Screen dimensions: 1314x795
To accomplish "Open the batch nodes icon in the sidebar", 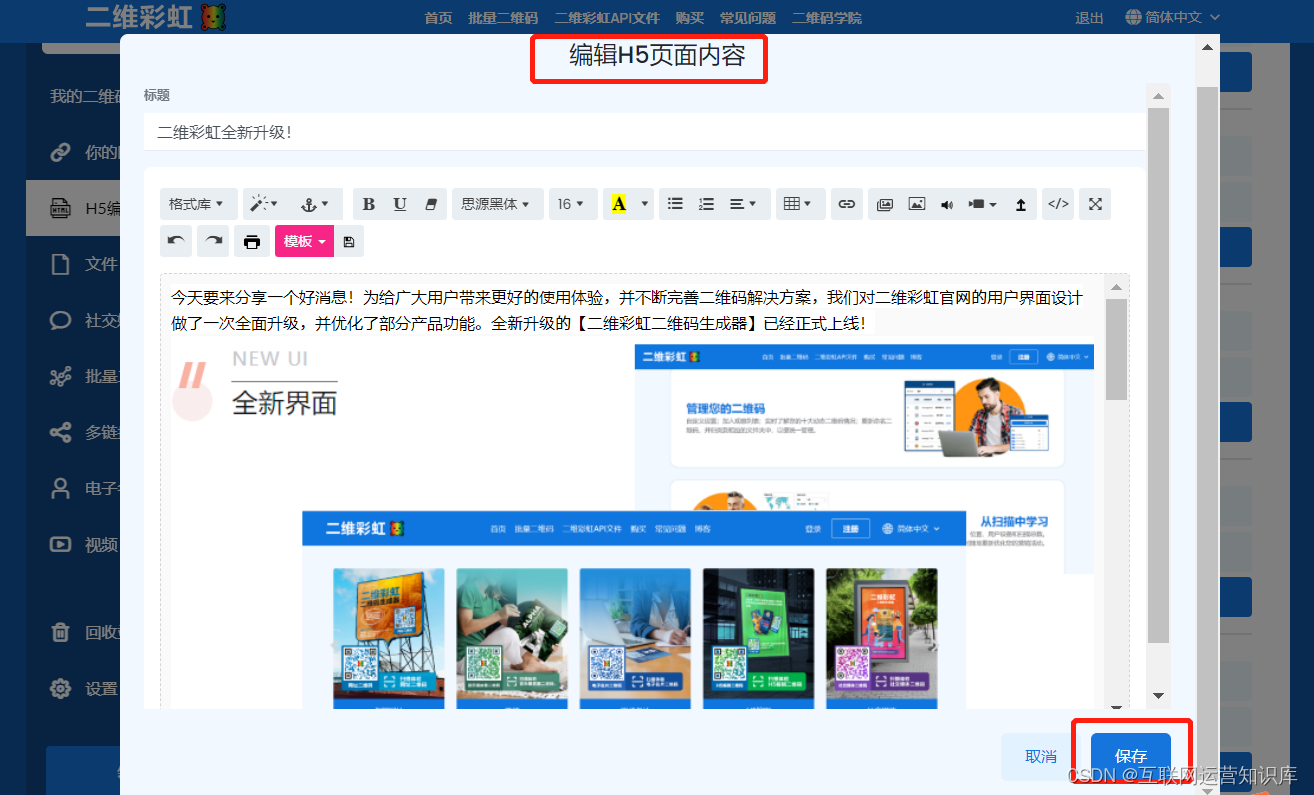I will click(61, 377).
